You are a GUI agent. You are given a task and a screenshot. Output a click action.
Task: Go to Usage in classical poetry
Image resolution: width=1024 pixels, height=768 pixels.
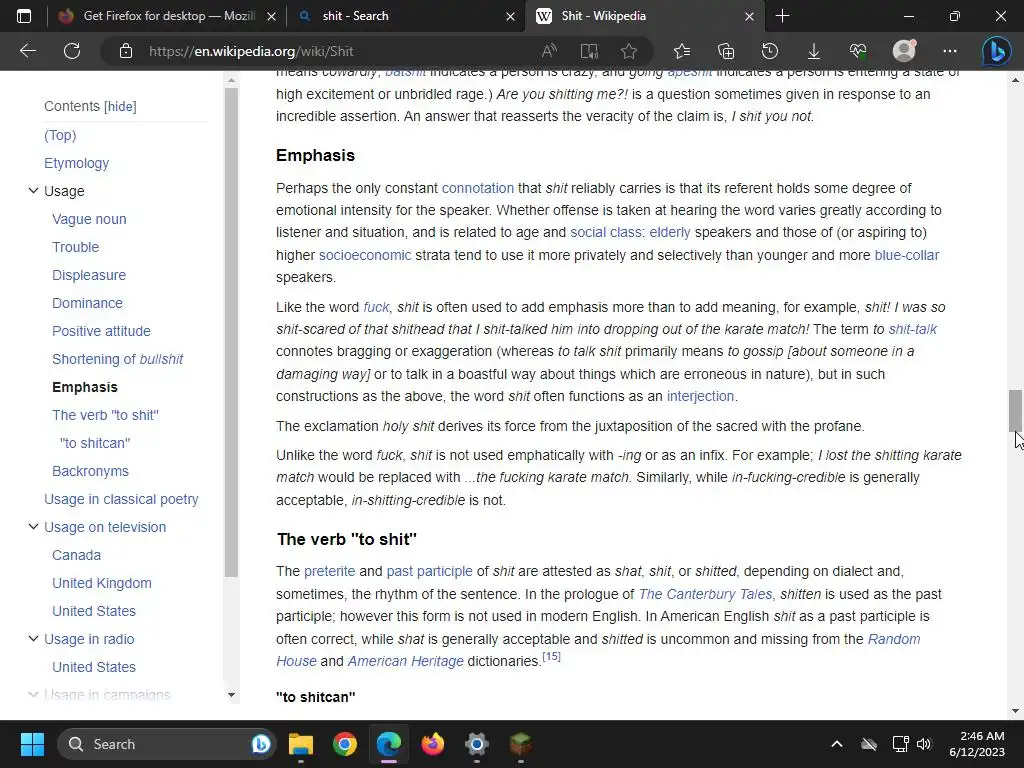[x=121, y=499]
